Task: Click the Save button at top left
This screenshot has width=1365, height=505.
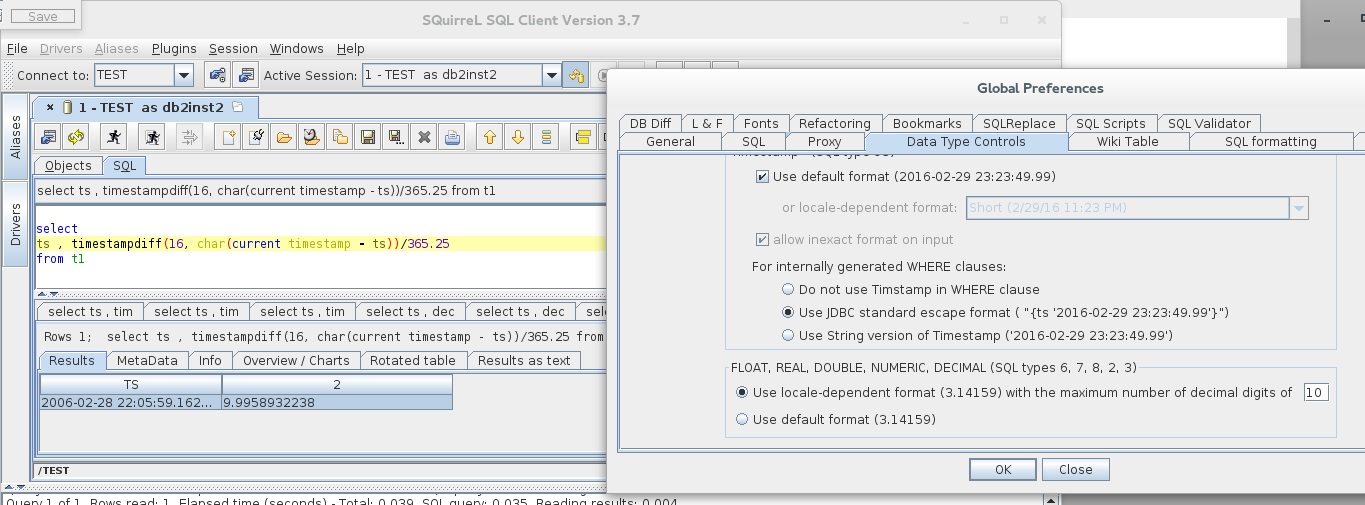Action: [42, 16]
